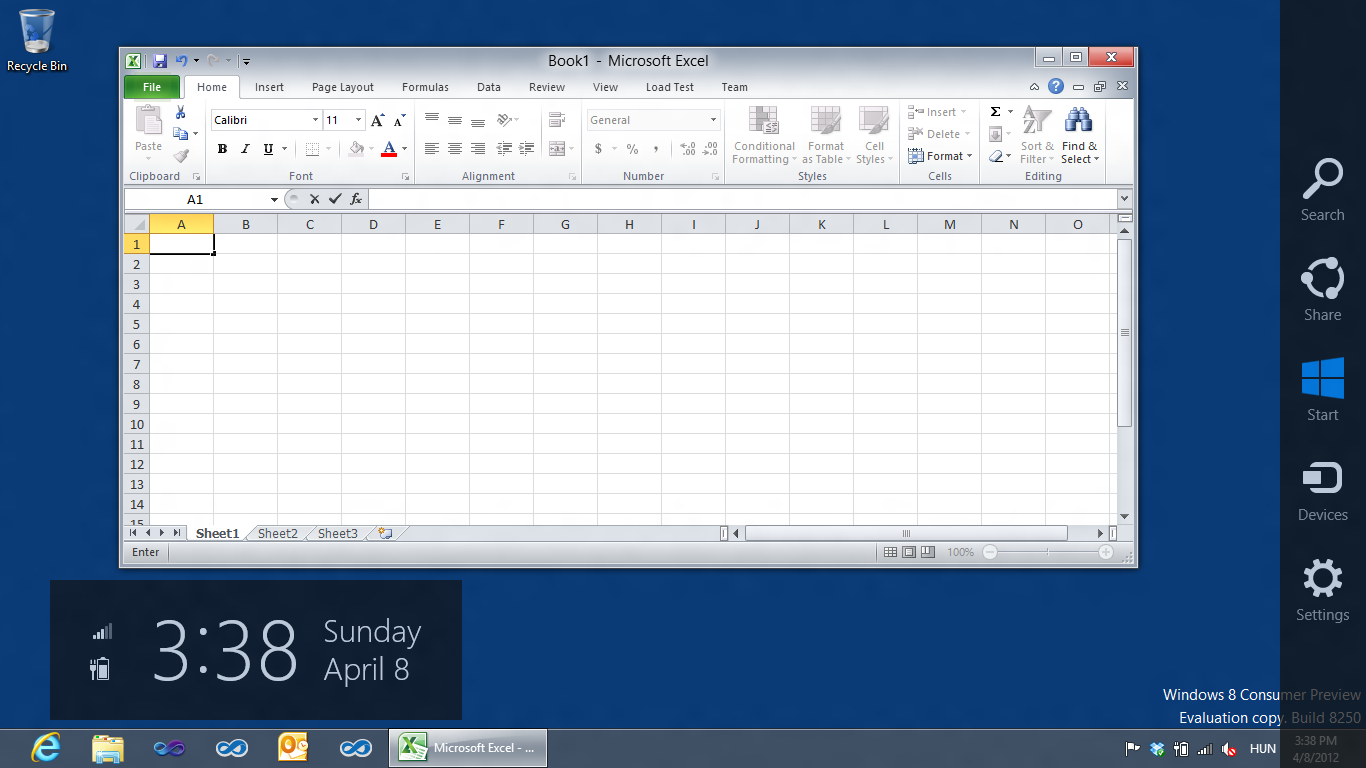Open the Calibri font name dropdown

[315, 120]
